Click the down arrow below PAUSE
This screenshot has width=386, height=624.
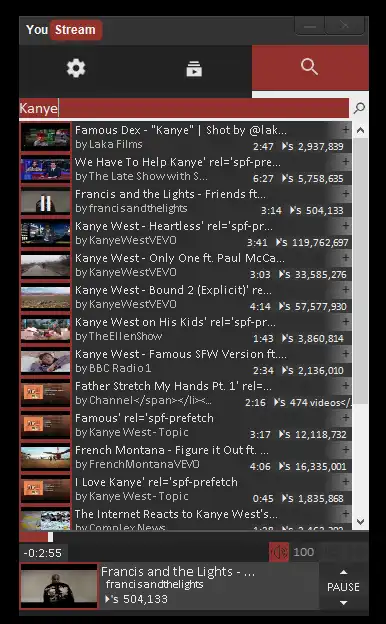(343, 603)
